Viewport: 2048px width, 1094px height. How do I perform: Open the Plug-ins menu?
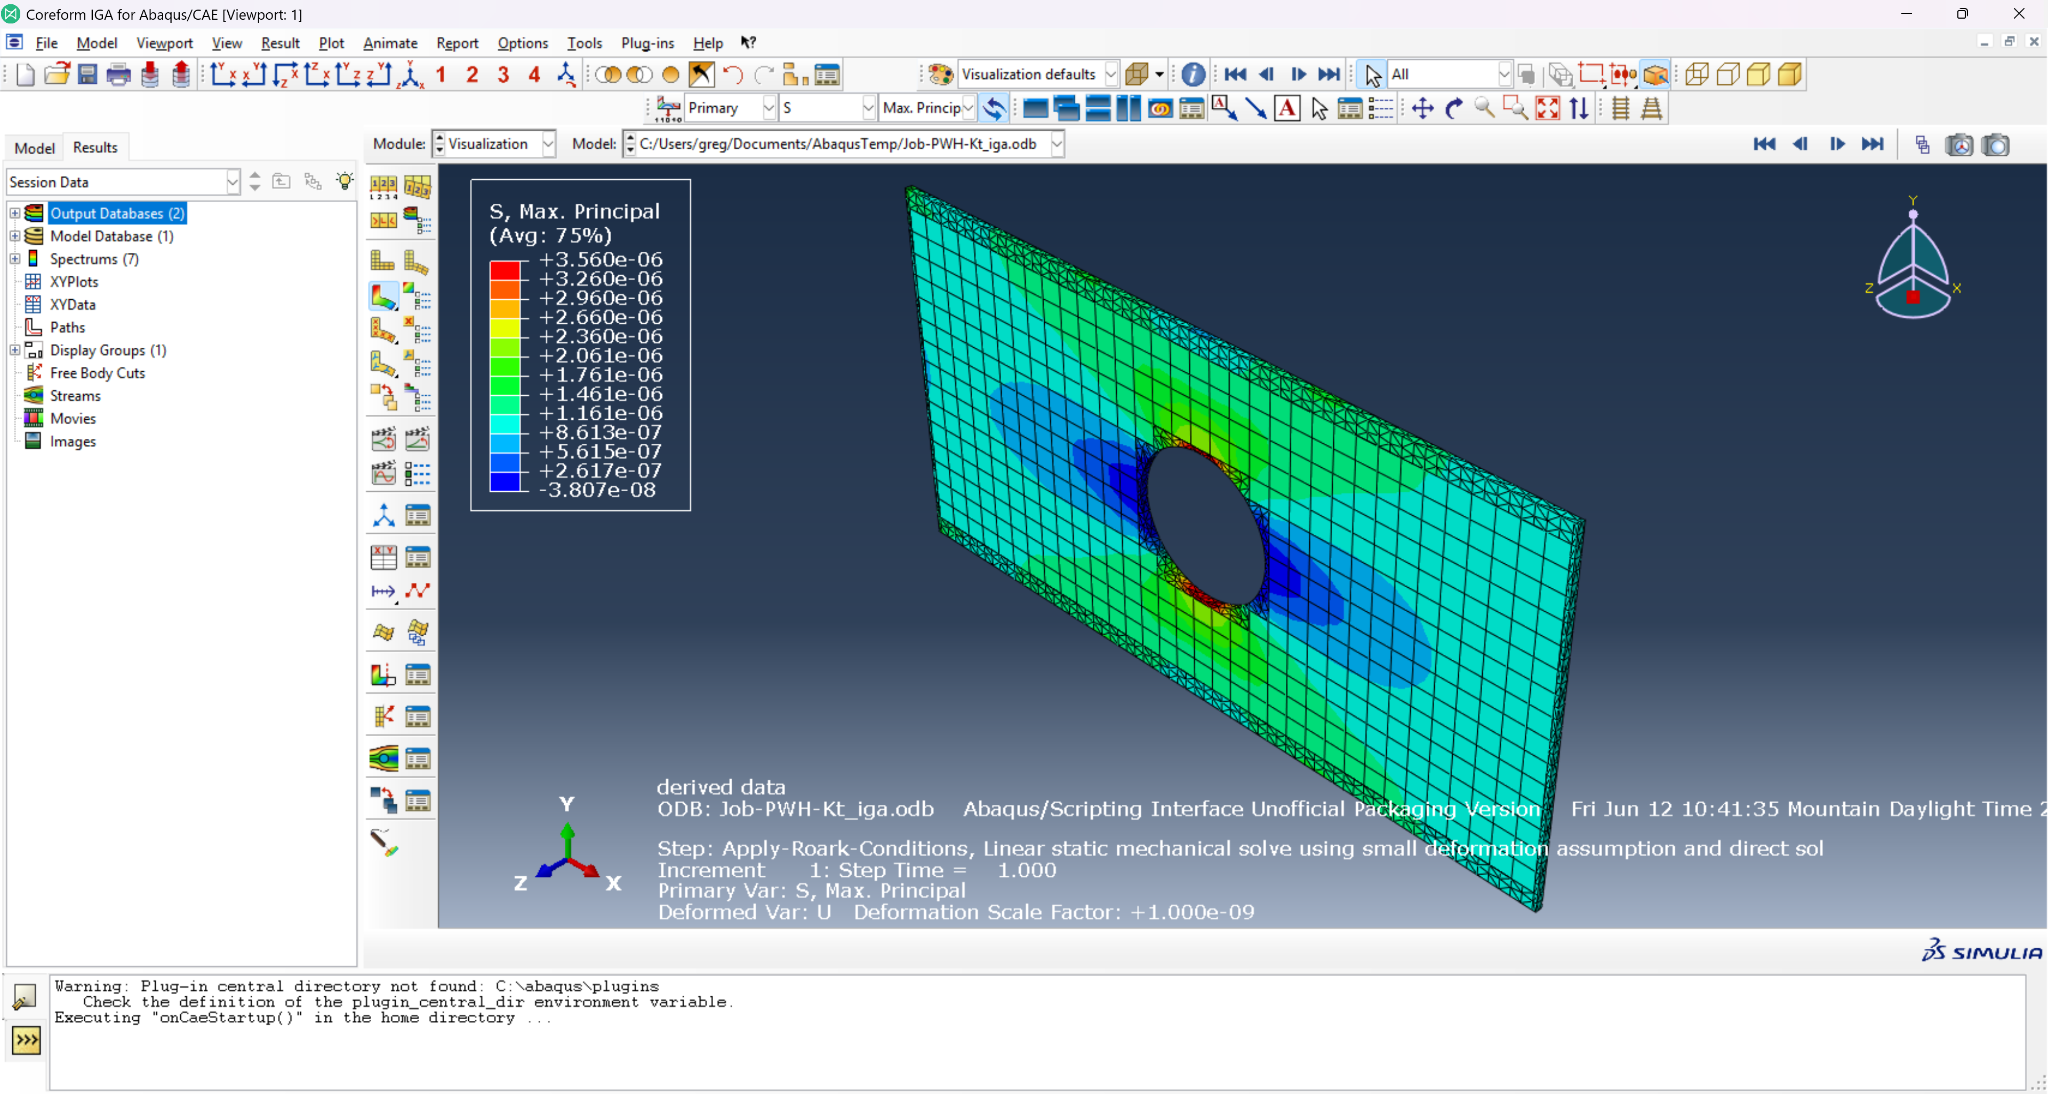click(647, 43)
